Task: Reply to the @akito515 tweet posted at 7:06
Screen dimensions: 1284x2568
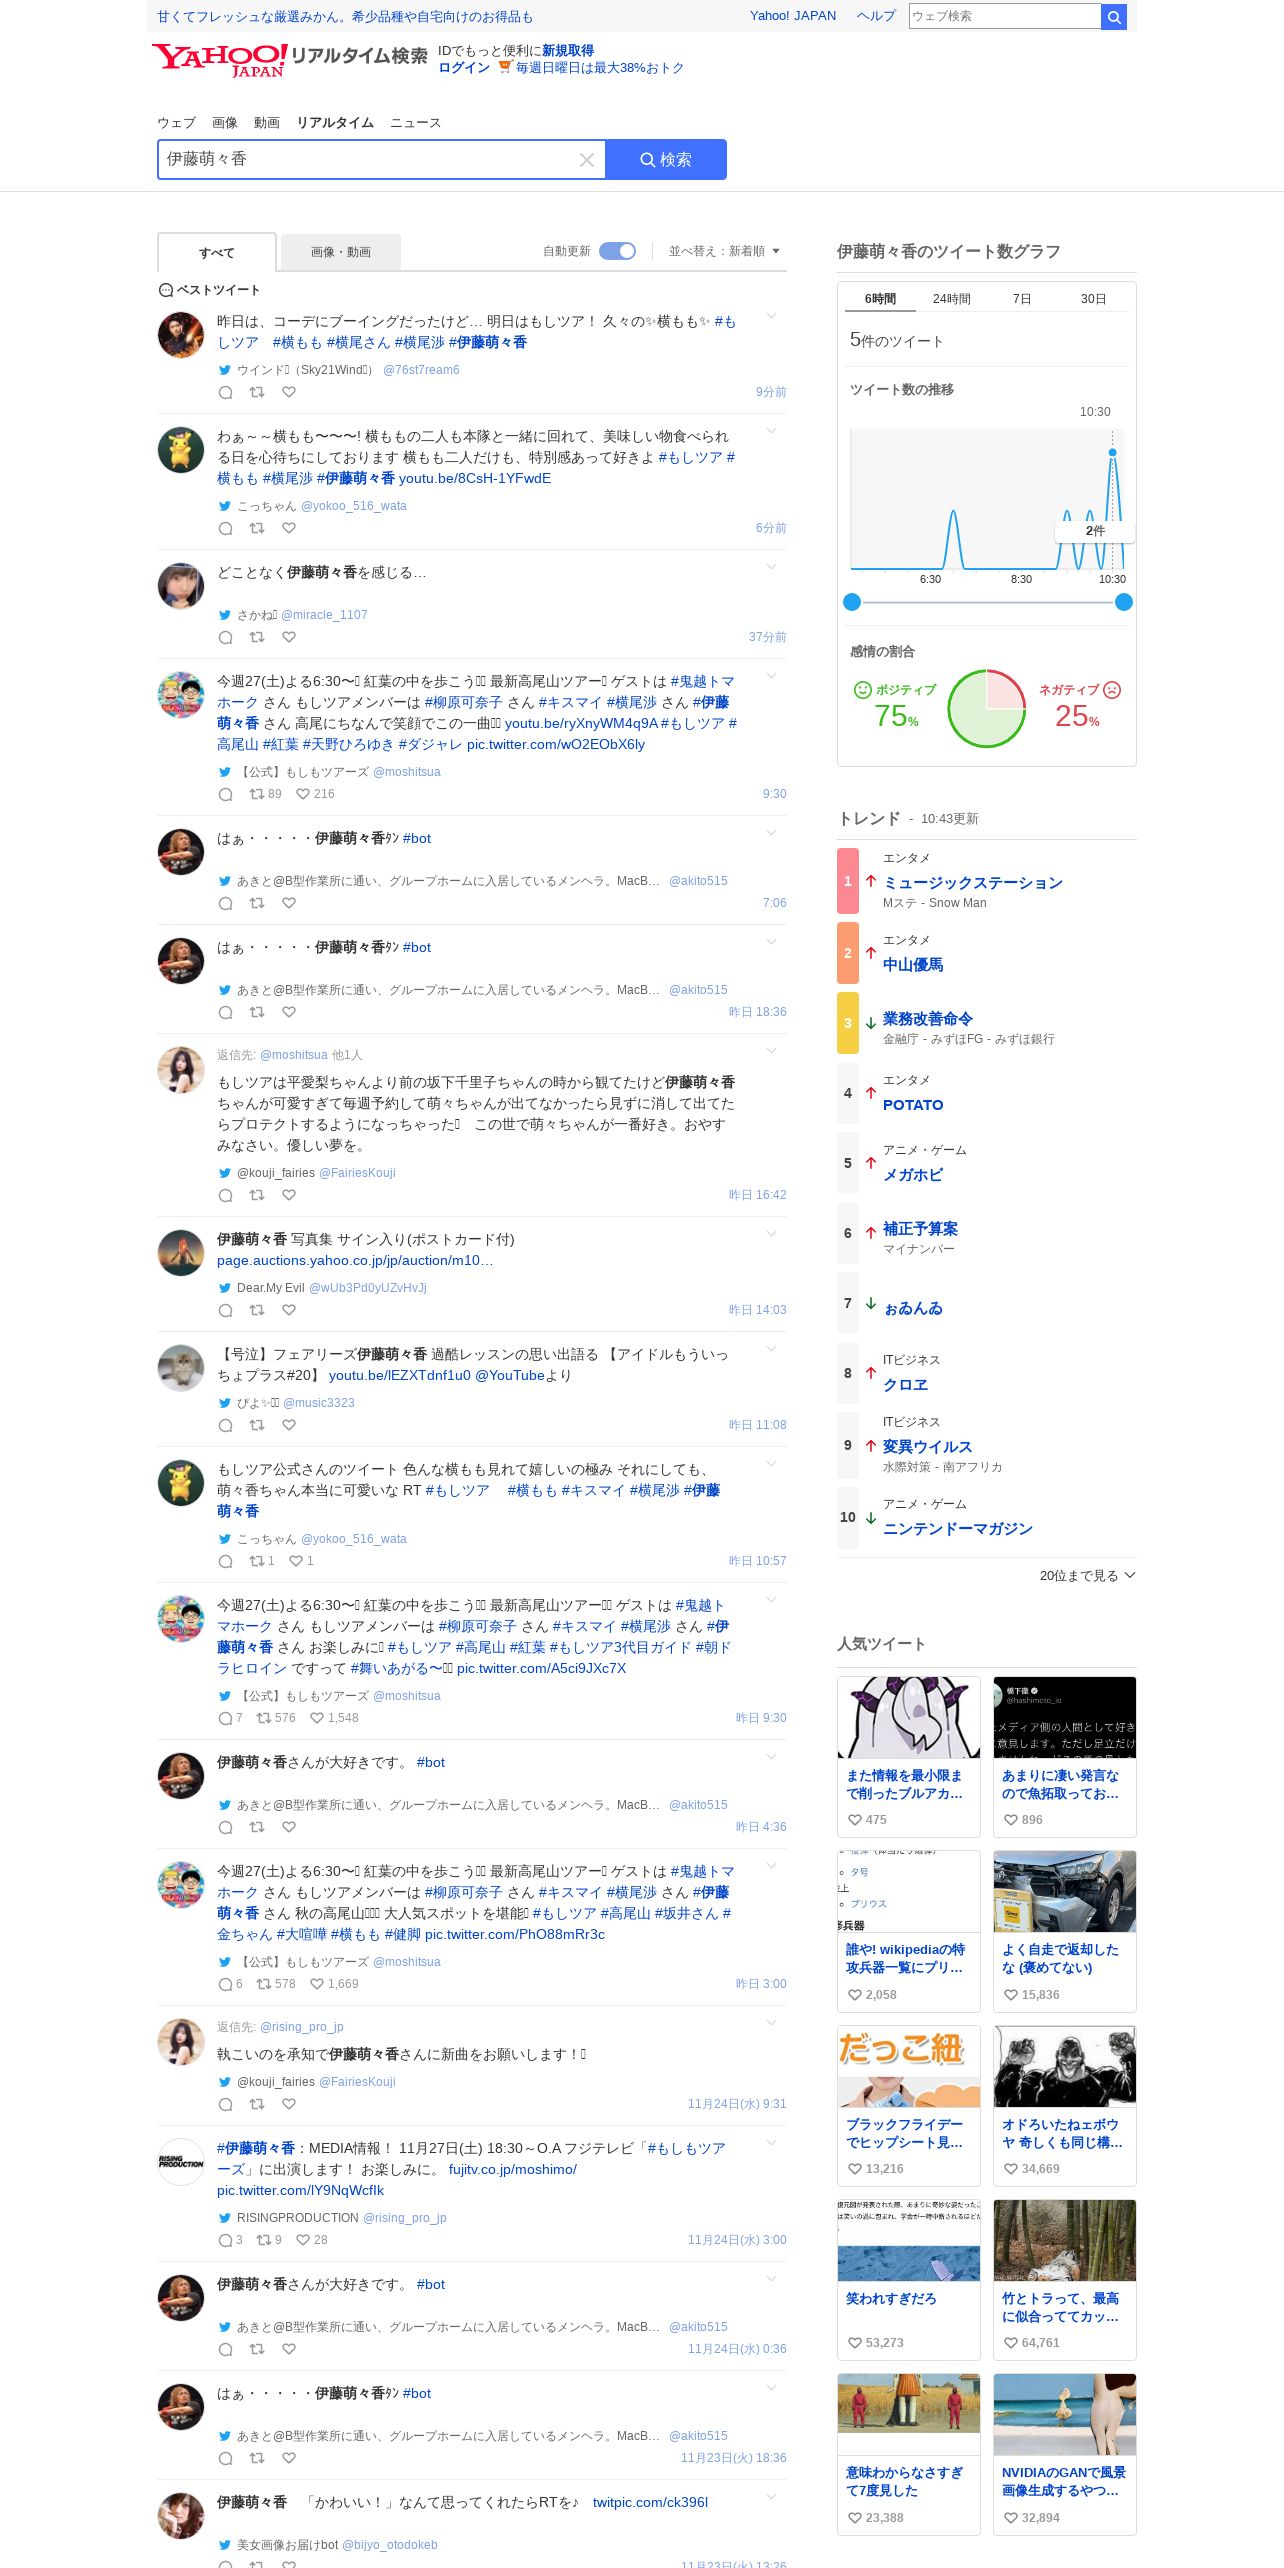Action: [226, 903]
